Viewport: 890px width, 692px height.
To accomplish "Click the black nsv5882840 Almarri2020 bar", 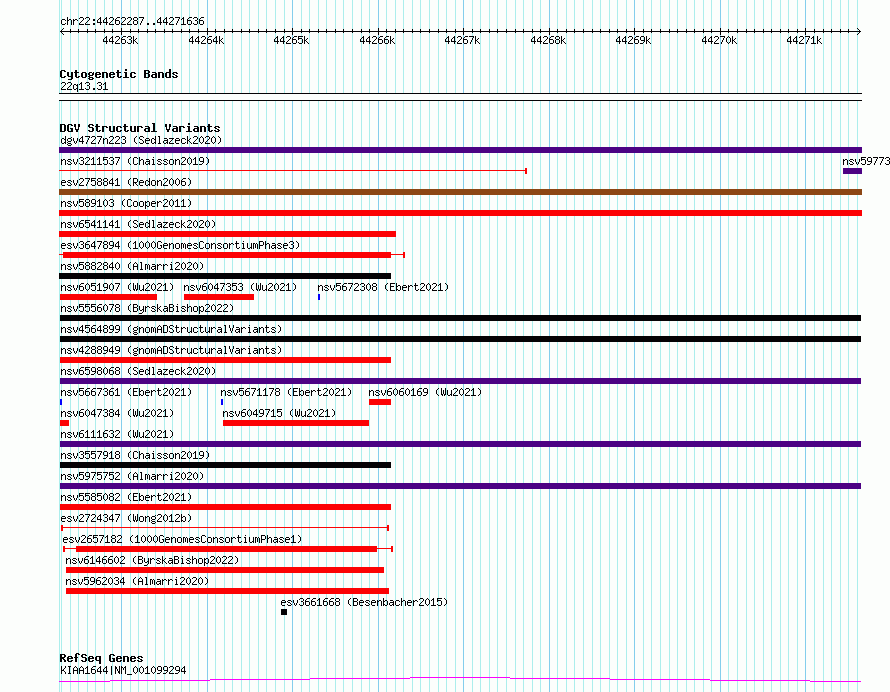I will pyautogui.click(x=225, y=276).
